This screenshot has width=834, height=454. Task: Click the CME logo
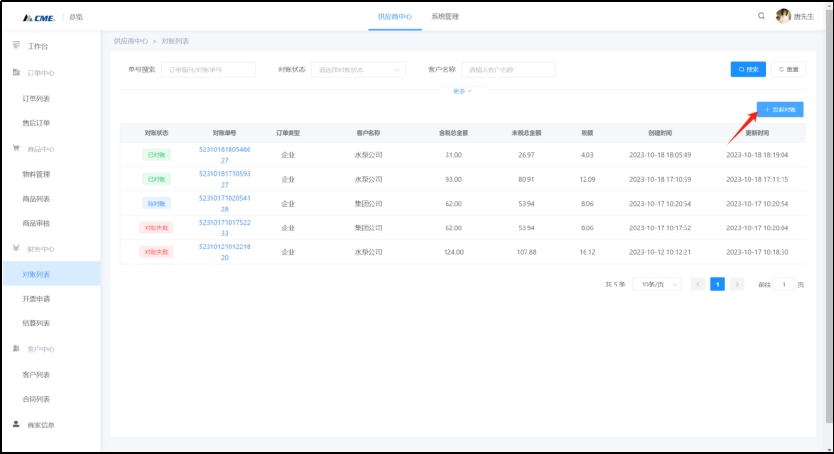click(x=39, y=17)
